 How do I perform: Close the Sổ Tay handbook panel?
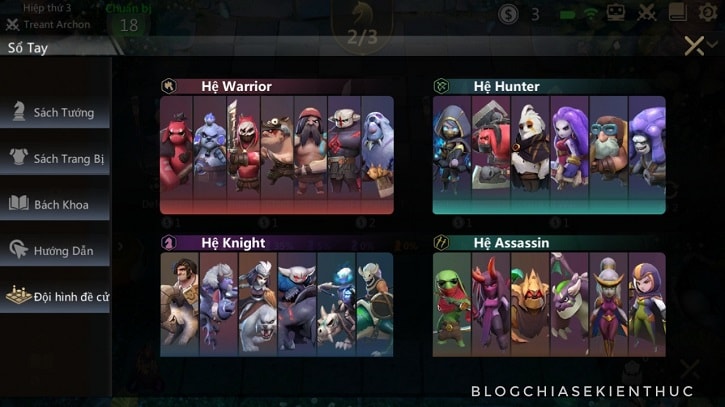[694, 46]
